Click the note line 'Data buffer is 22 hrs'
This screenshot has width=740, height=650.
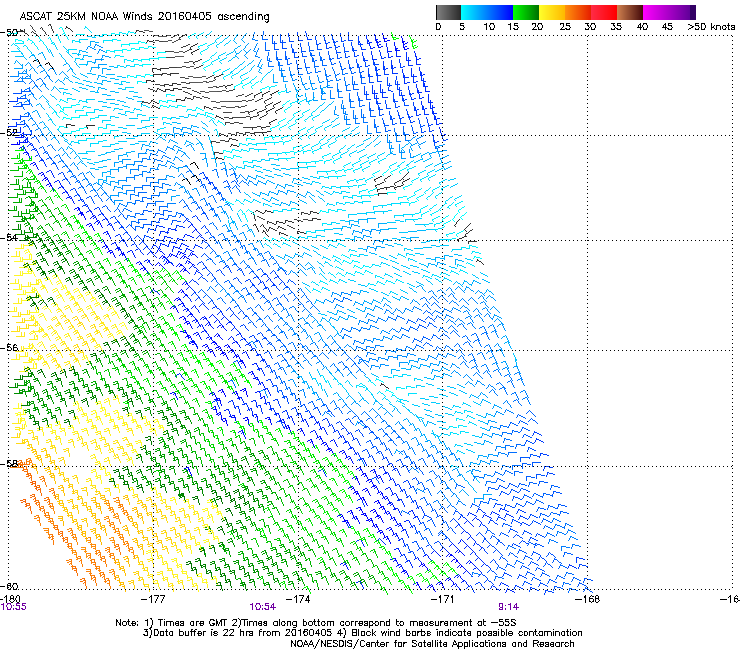coord(362,633)
